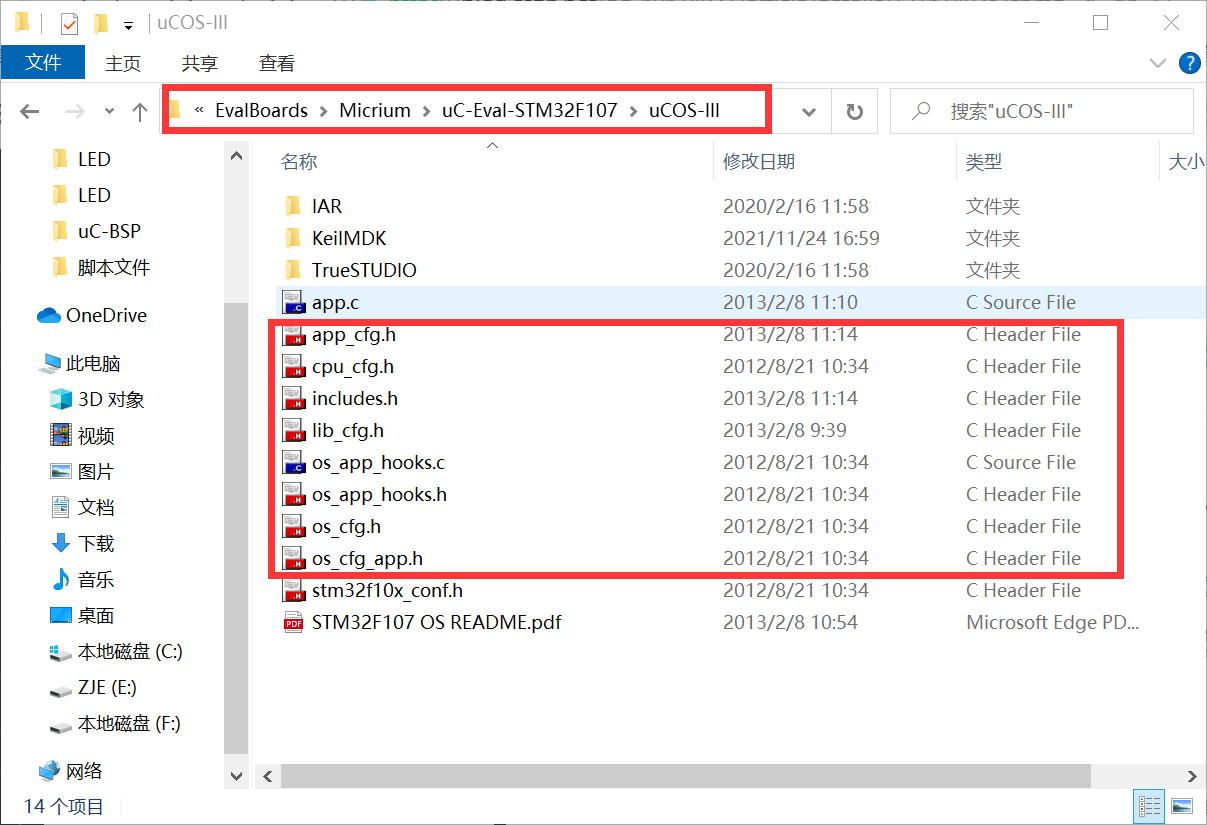Sort by 修改日期 column header
This screenshot has height=825, width=1207.
(x=759, y=161)
